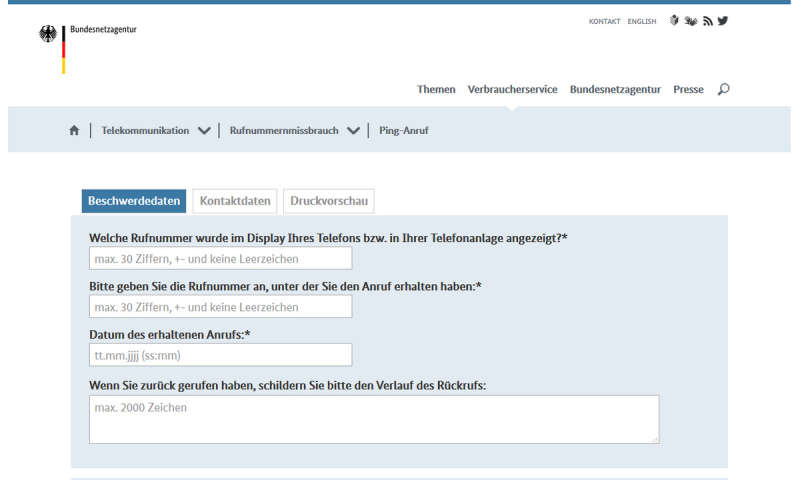Open the sign language hands icon
Image resolution: width=800 pixels, height=480 pixels.
[690, 21]
